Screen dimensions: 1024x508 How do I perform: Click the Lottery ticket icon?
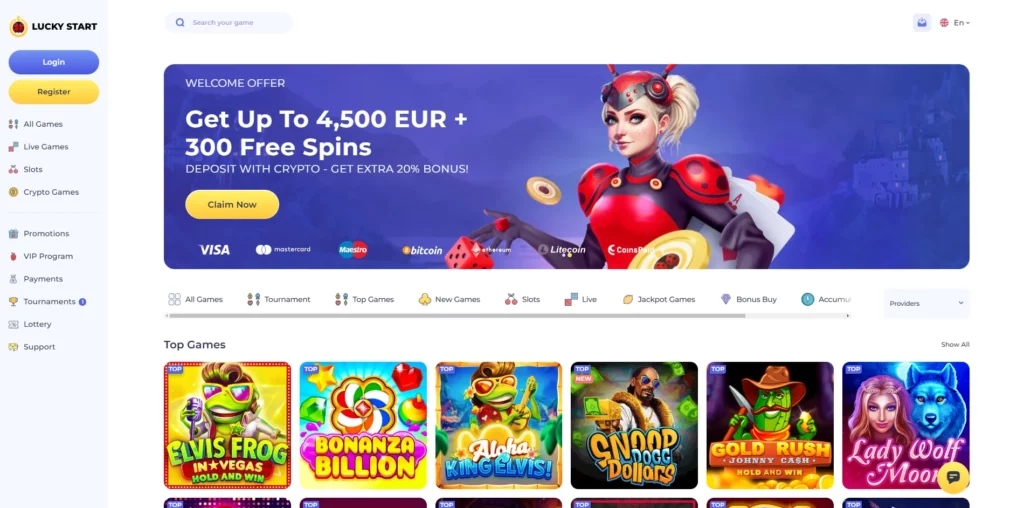[x=13, y=325]
